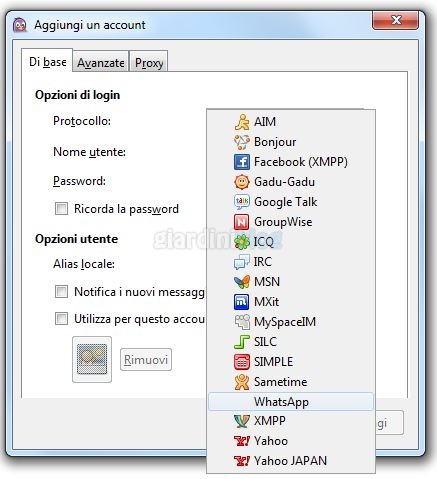Image resolution: width=437 pixels, height=479 pixels.
Task: Choose the MySpaceIM text label
Action: (285, 322)
